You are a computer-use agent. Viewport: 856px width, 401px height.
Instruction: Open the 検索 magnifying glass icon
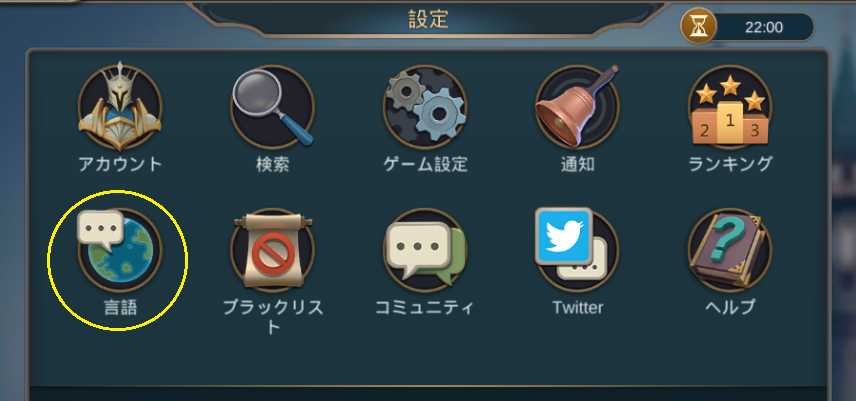(x=272, y=107)
